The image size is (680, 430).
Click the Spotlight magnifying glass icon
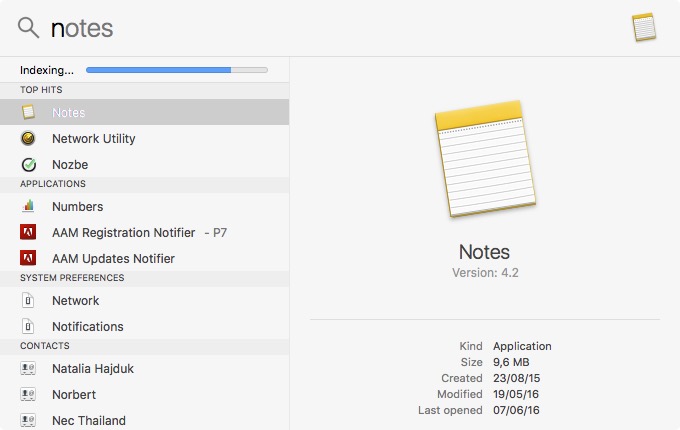point(28,28)
